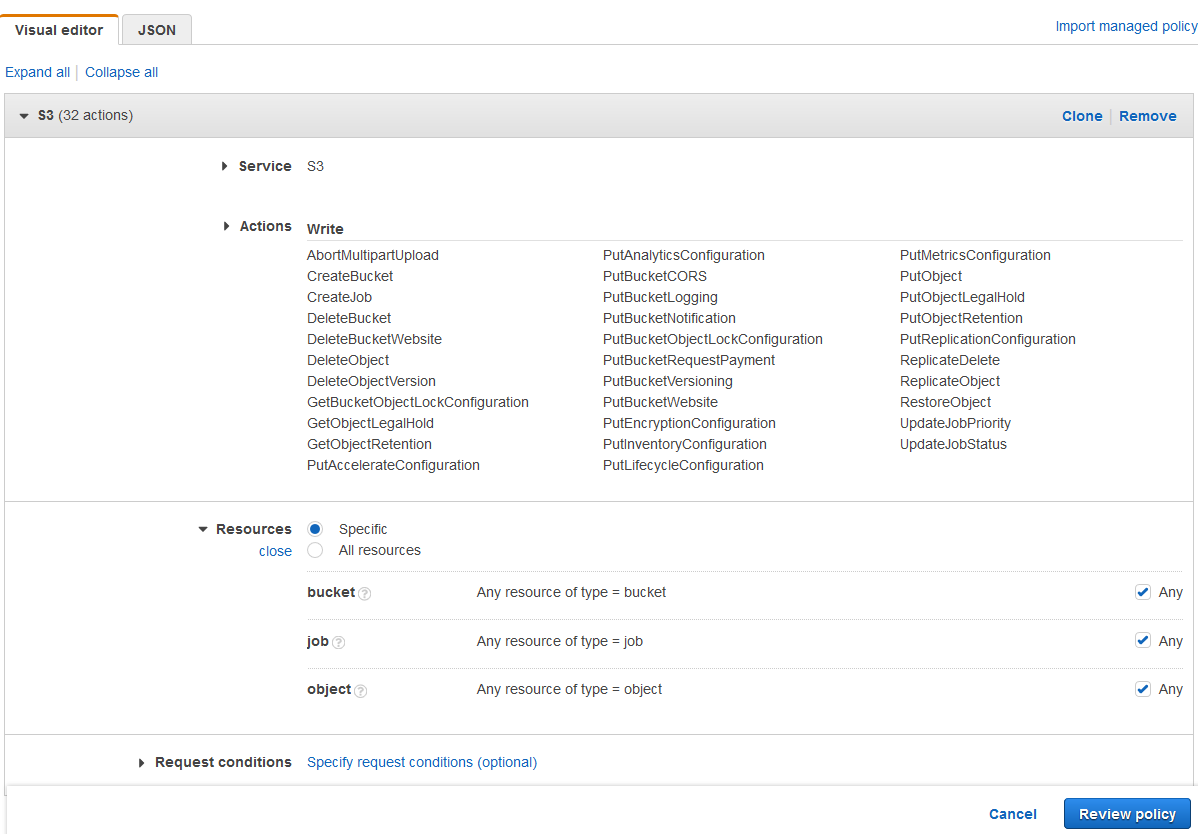
Task: Click Clone to duplicate the S3 statement
Action: point(1082,115)
